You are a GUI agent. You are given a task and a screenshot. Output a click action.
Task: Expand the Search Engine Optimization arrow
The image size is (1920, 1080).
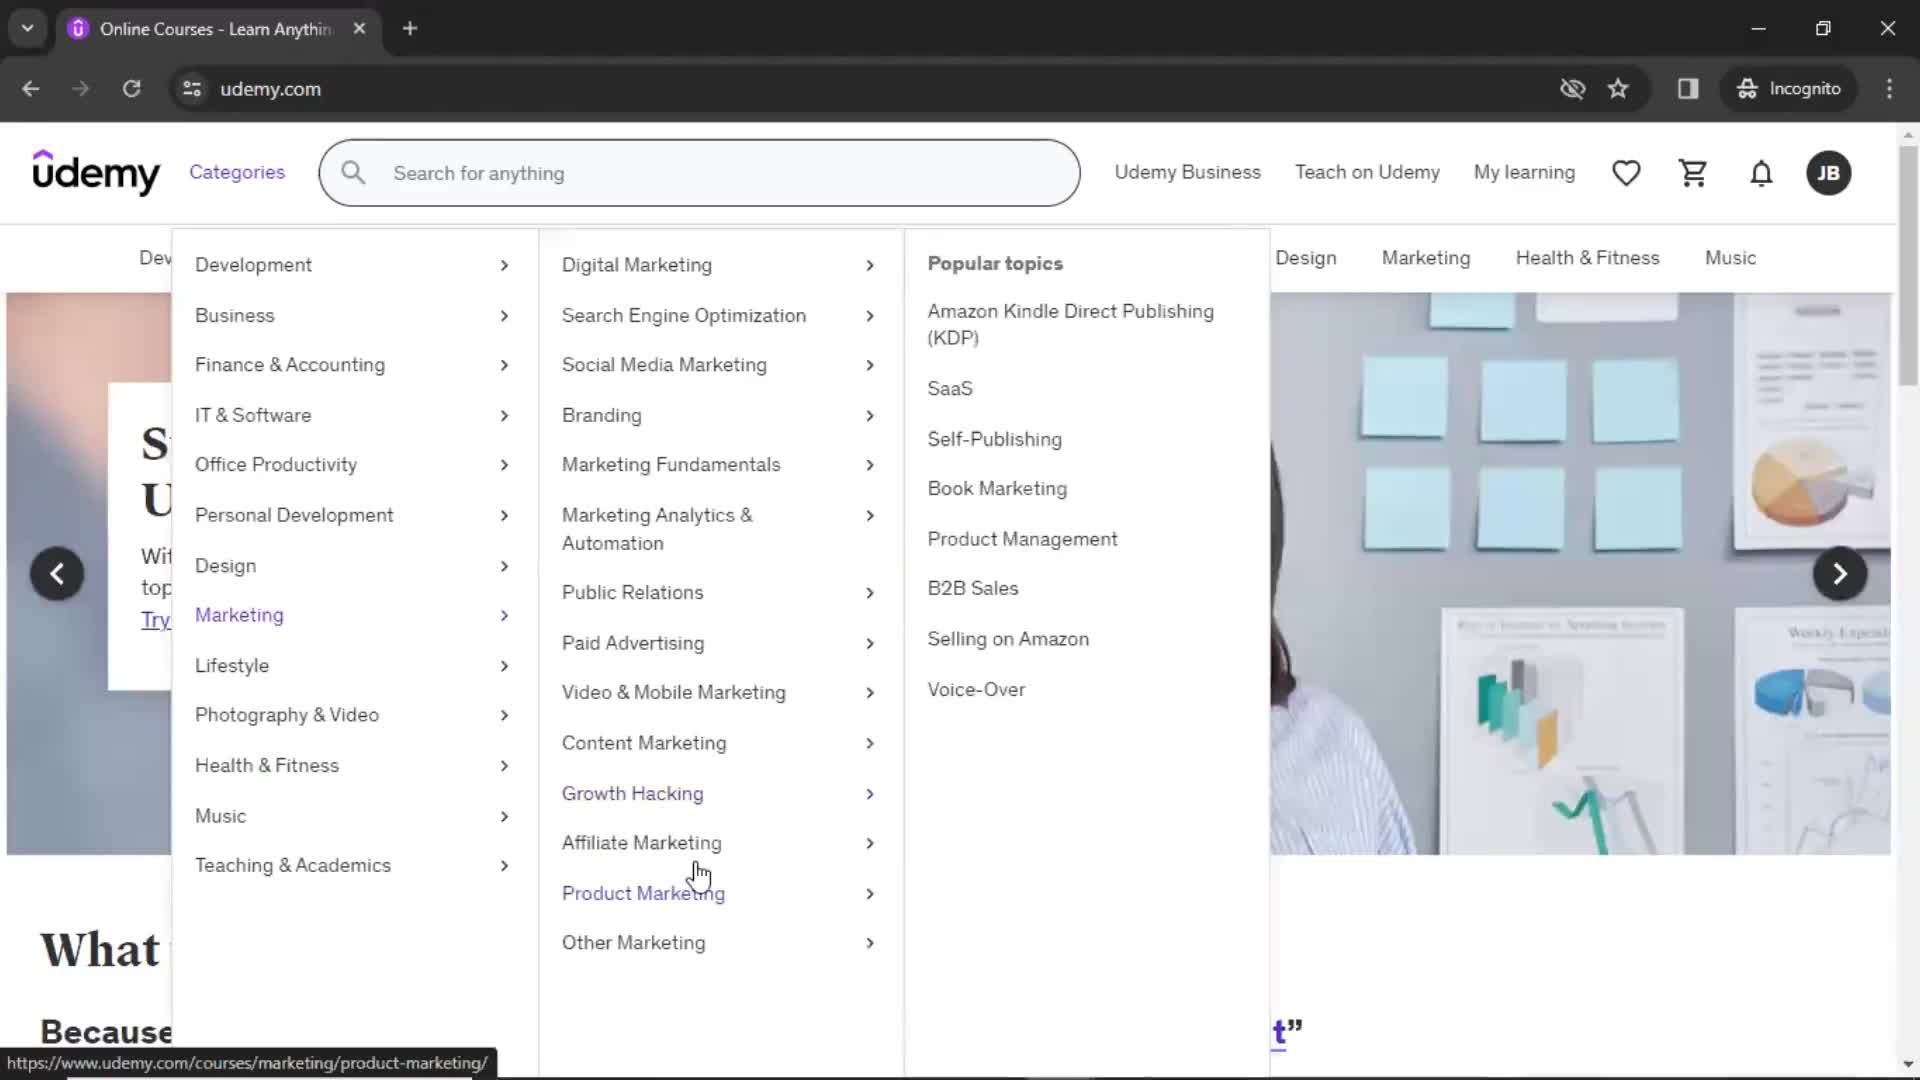click(x=870, y=316)
